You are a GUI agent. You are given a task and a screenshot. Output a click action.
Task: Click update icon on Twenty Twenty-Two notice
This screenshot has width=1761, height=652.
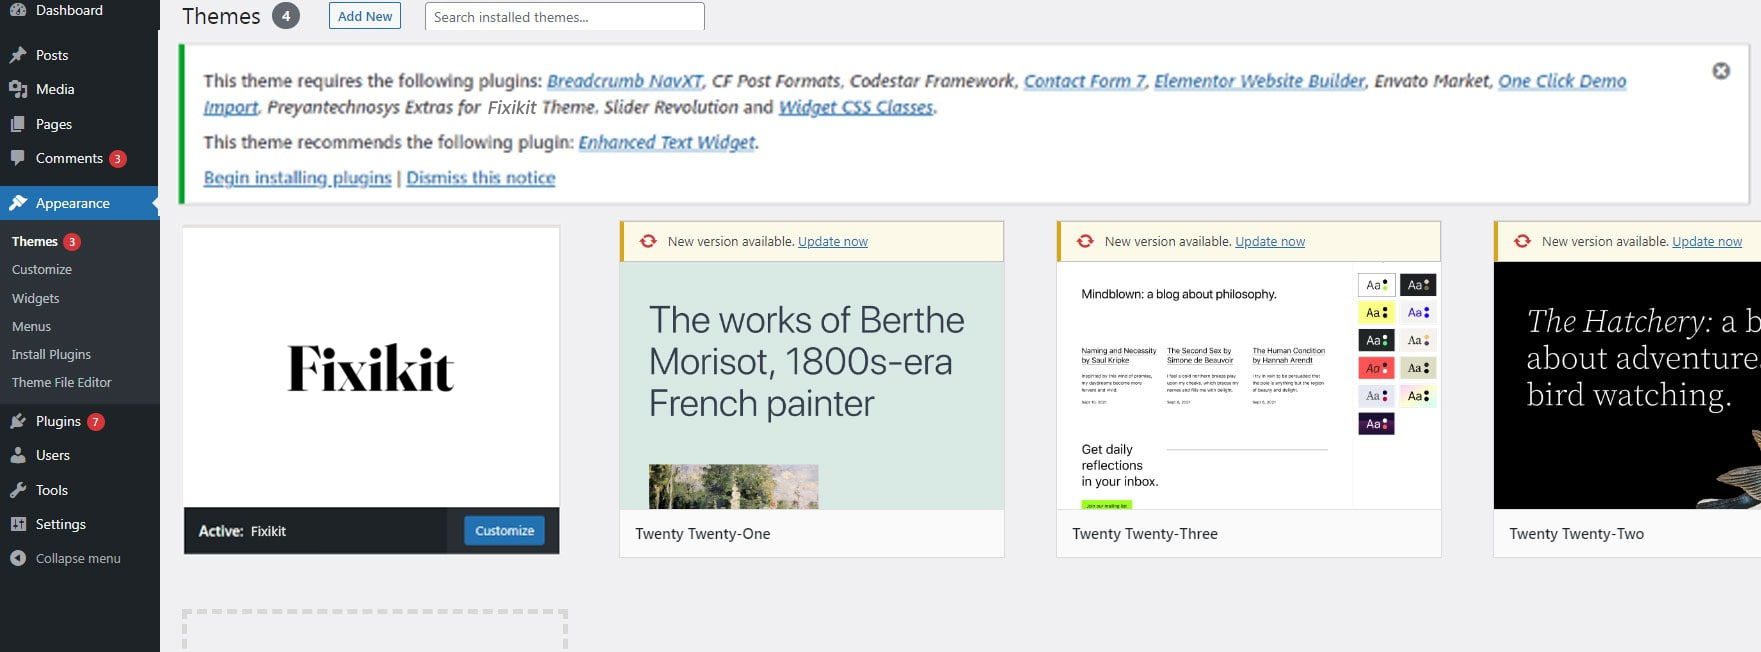(x=1522, y=241)
